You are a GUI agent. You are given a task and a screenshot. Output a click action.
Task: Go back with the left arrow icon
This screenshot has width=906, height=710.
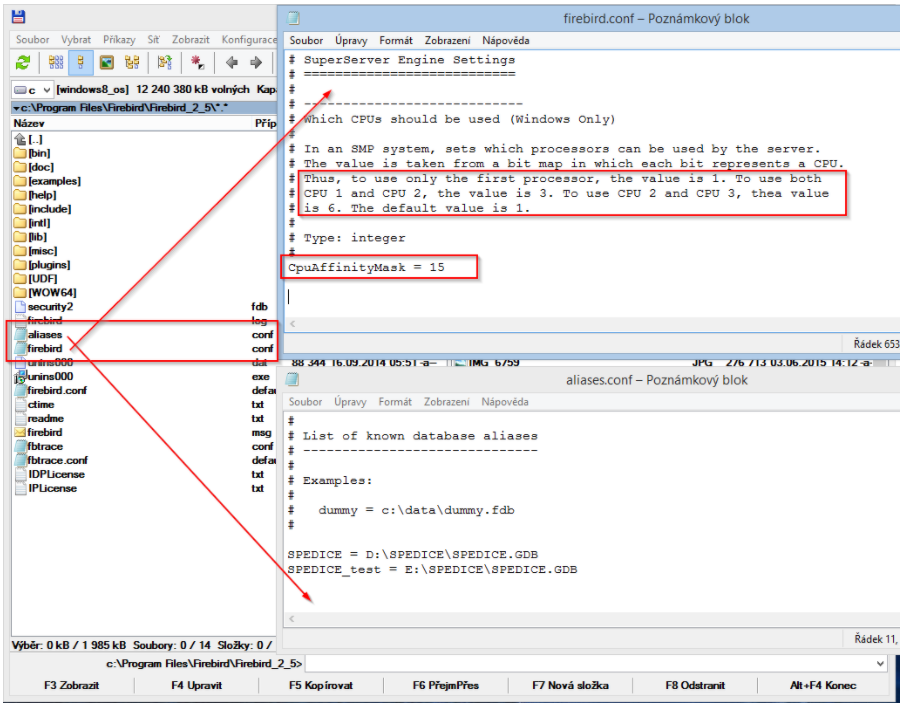click(231, 62)
